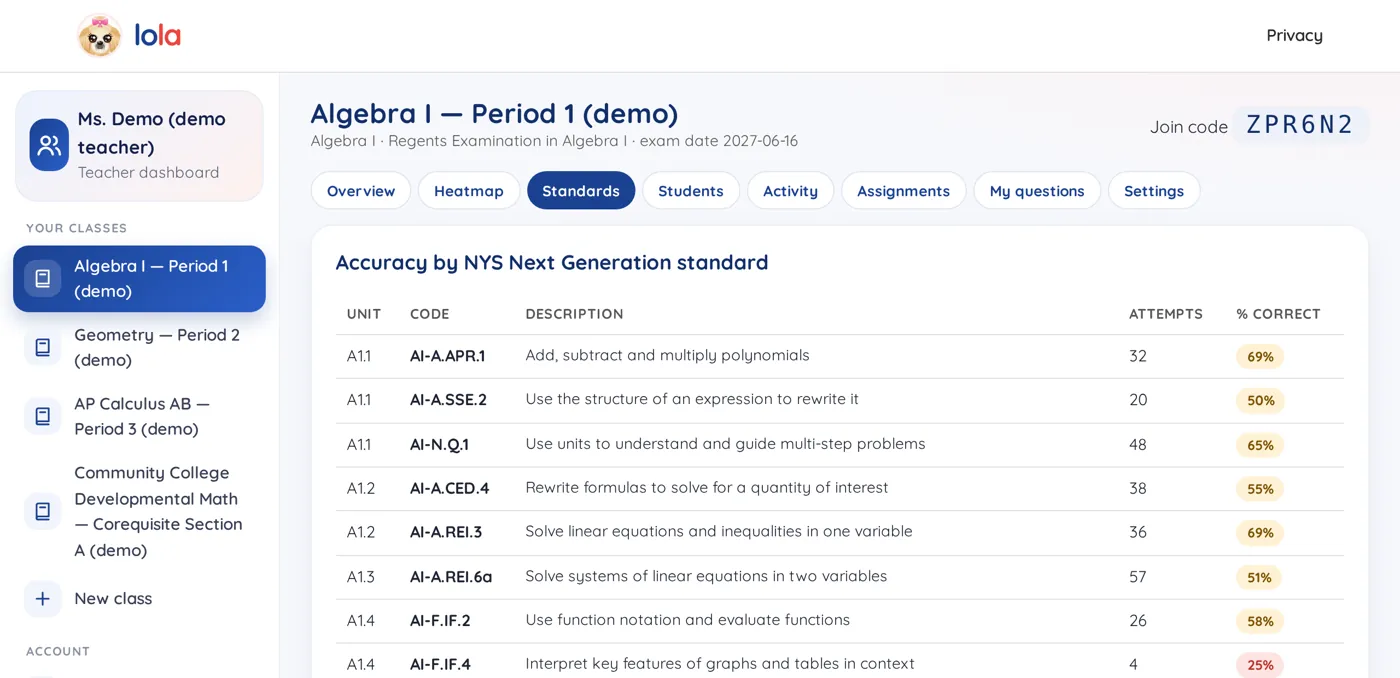Image resolution: width=1400 pixels, height=678 pixels.
Task: Click the 65% badge for AI-N.Q.1
Action: 1260,445
